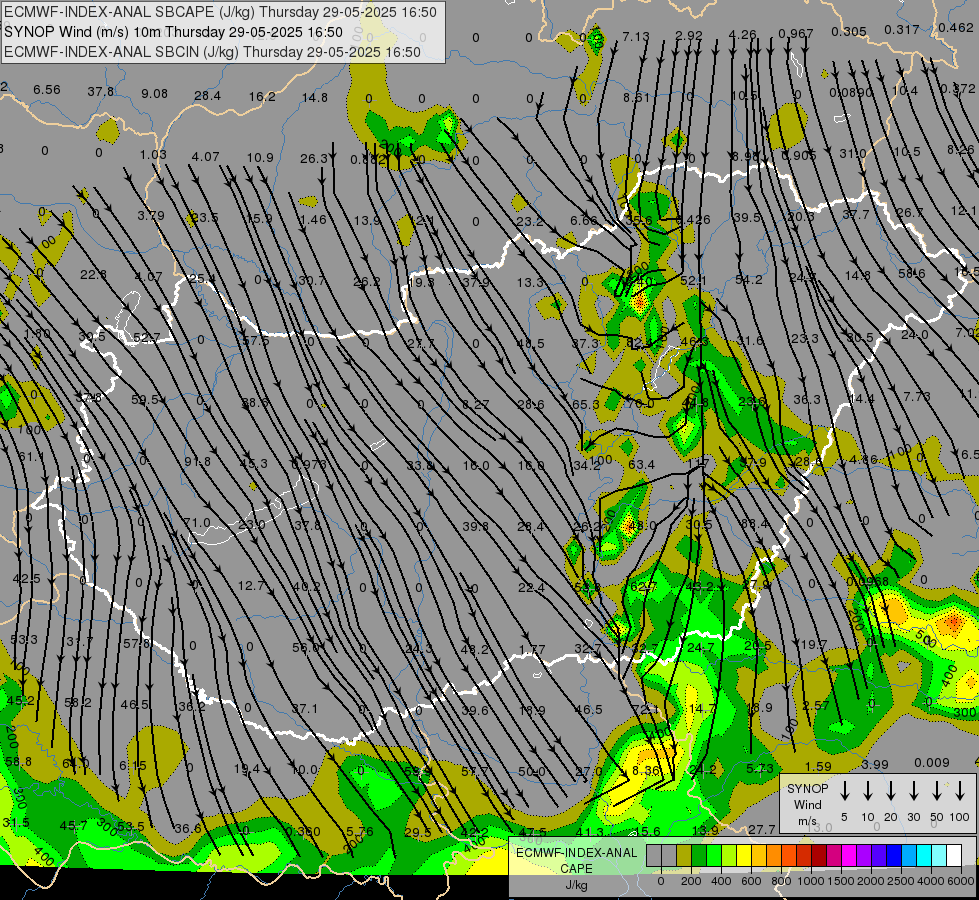This screenshot has height=900, width=979.
Task: Click the wind arrow above 50 in SYNOP legend
Action: click(x=937, y=791)
